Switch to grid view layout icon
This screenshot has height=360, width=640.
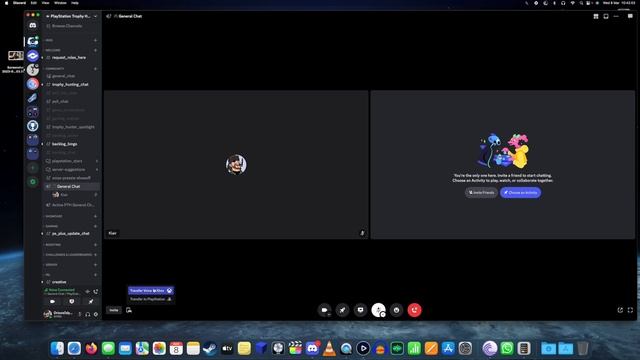pos(596,16)
